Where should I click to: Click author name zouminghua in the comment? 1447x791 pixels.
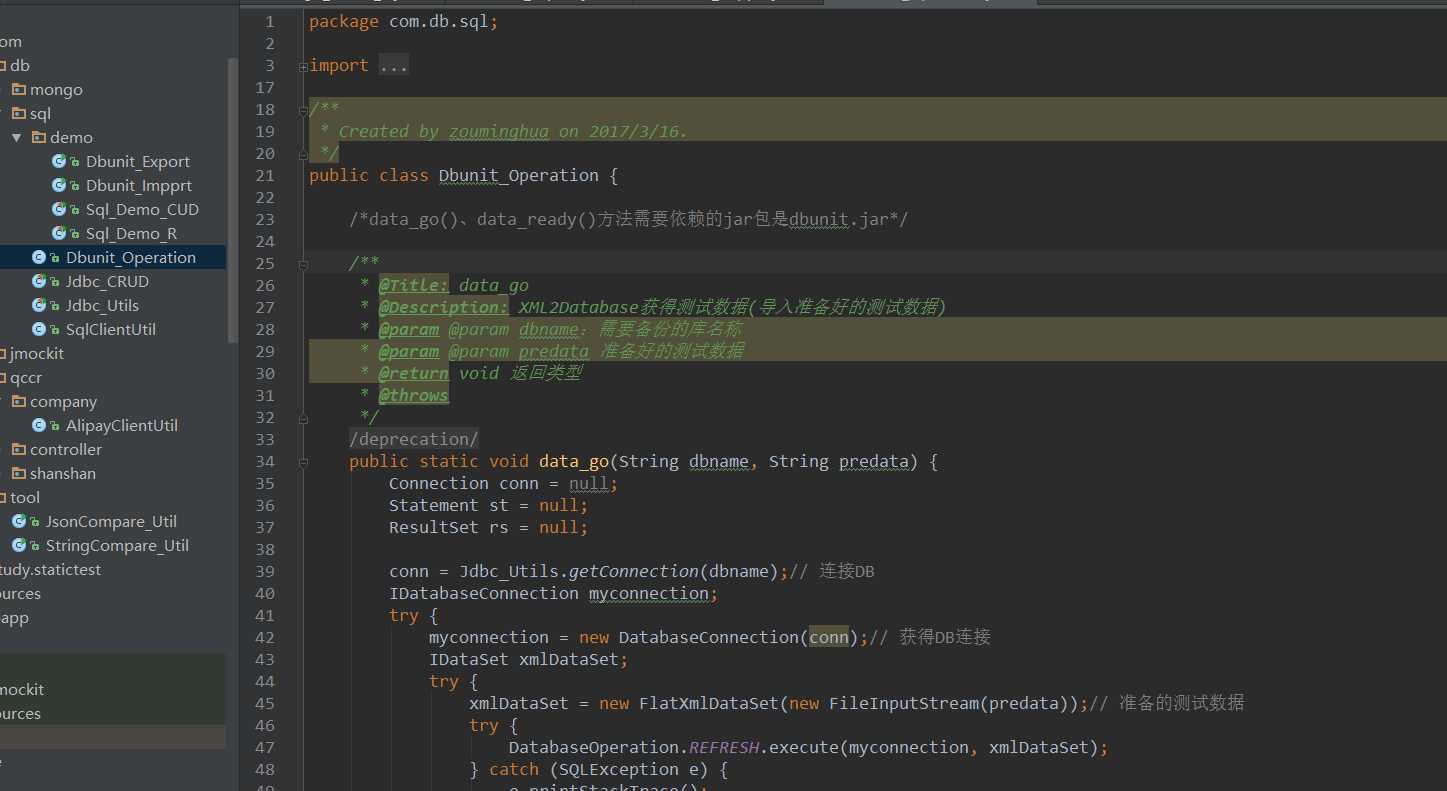point(499,131)
